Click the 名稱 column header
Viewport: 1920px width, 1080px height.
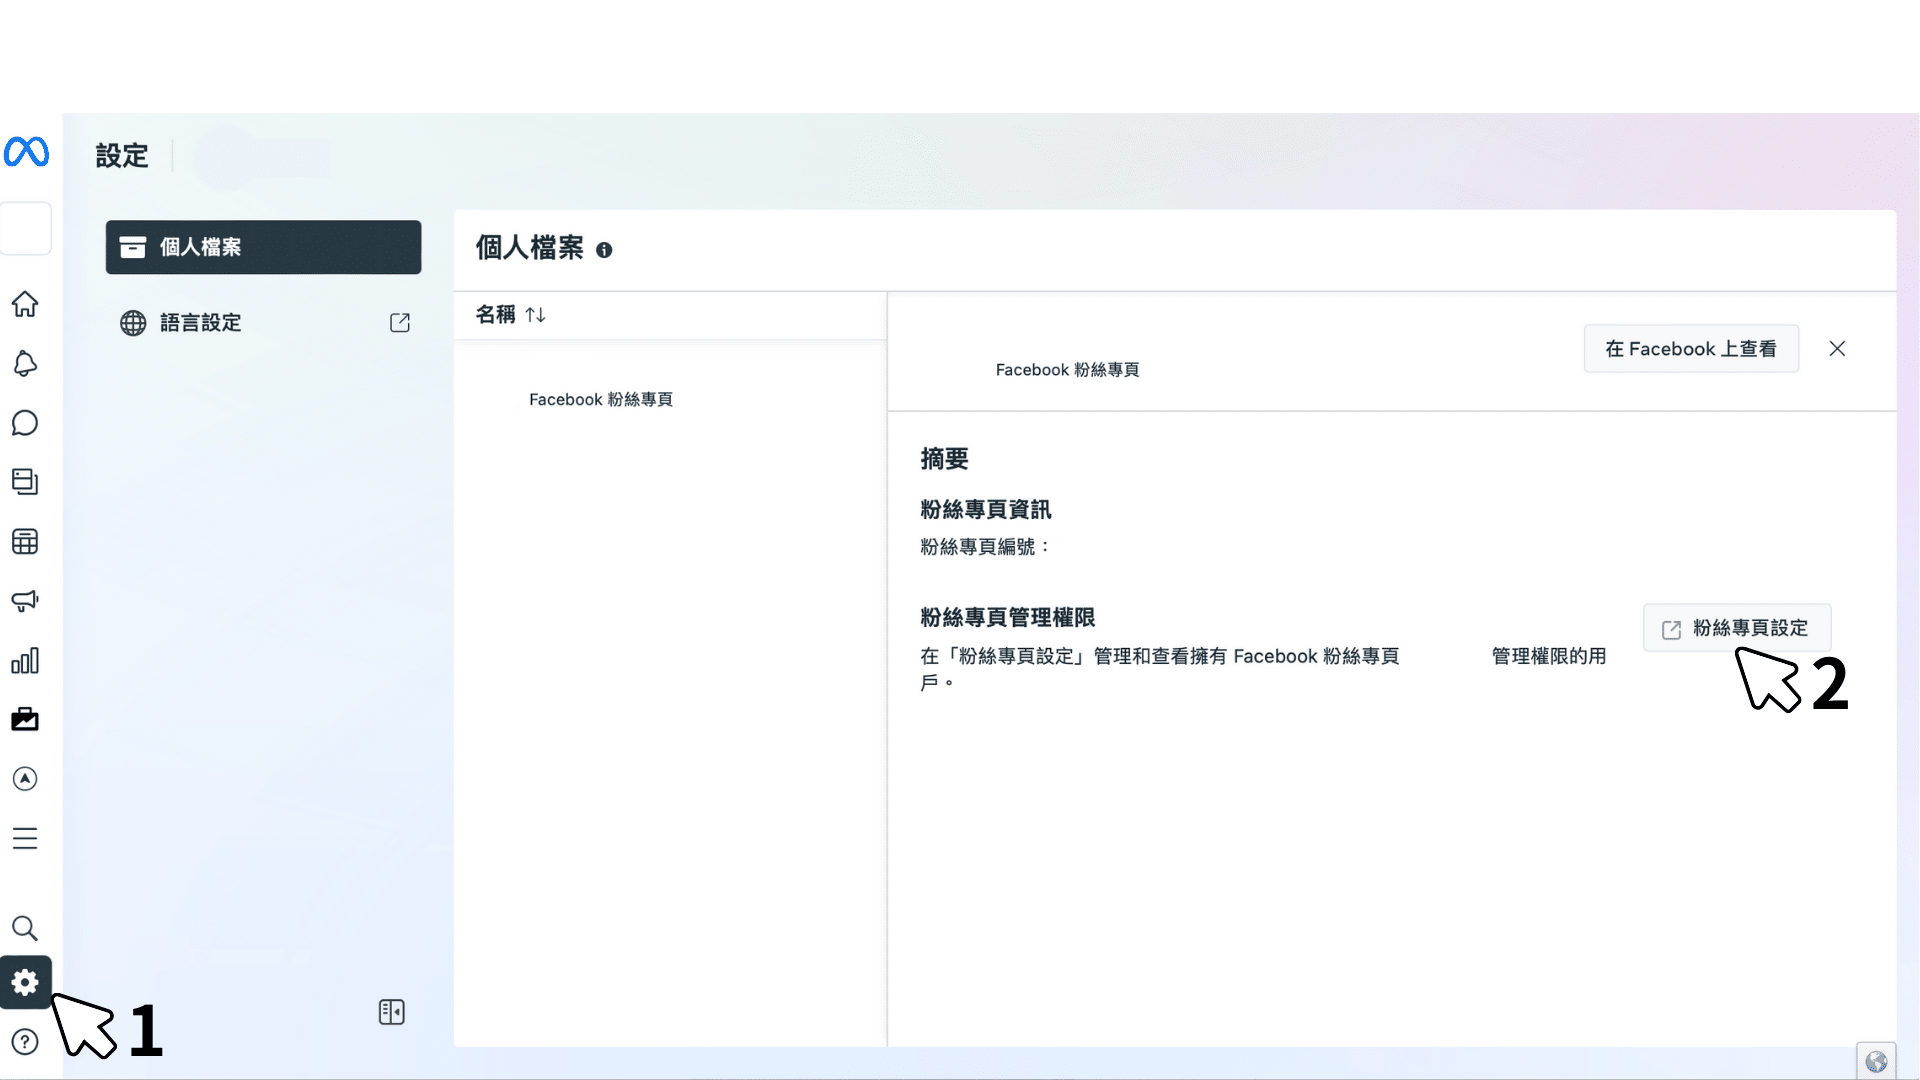point(495,315)
